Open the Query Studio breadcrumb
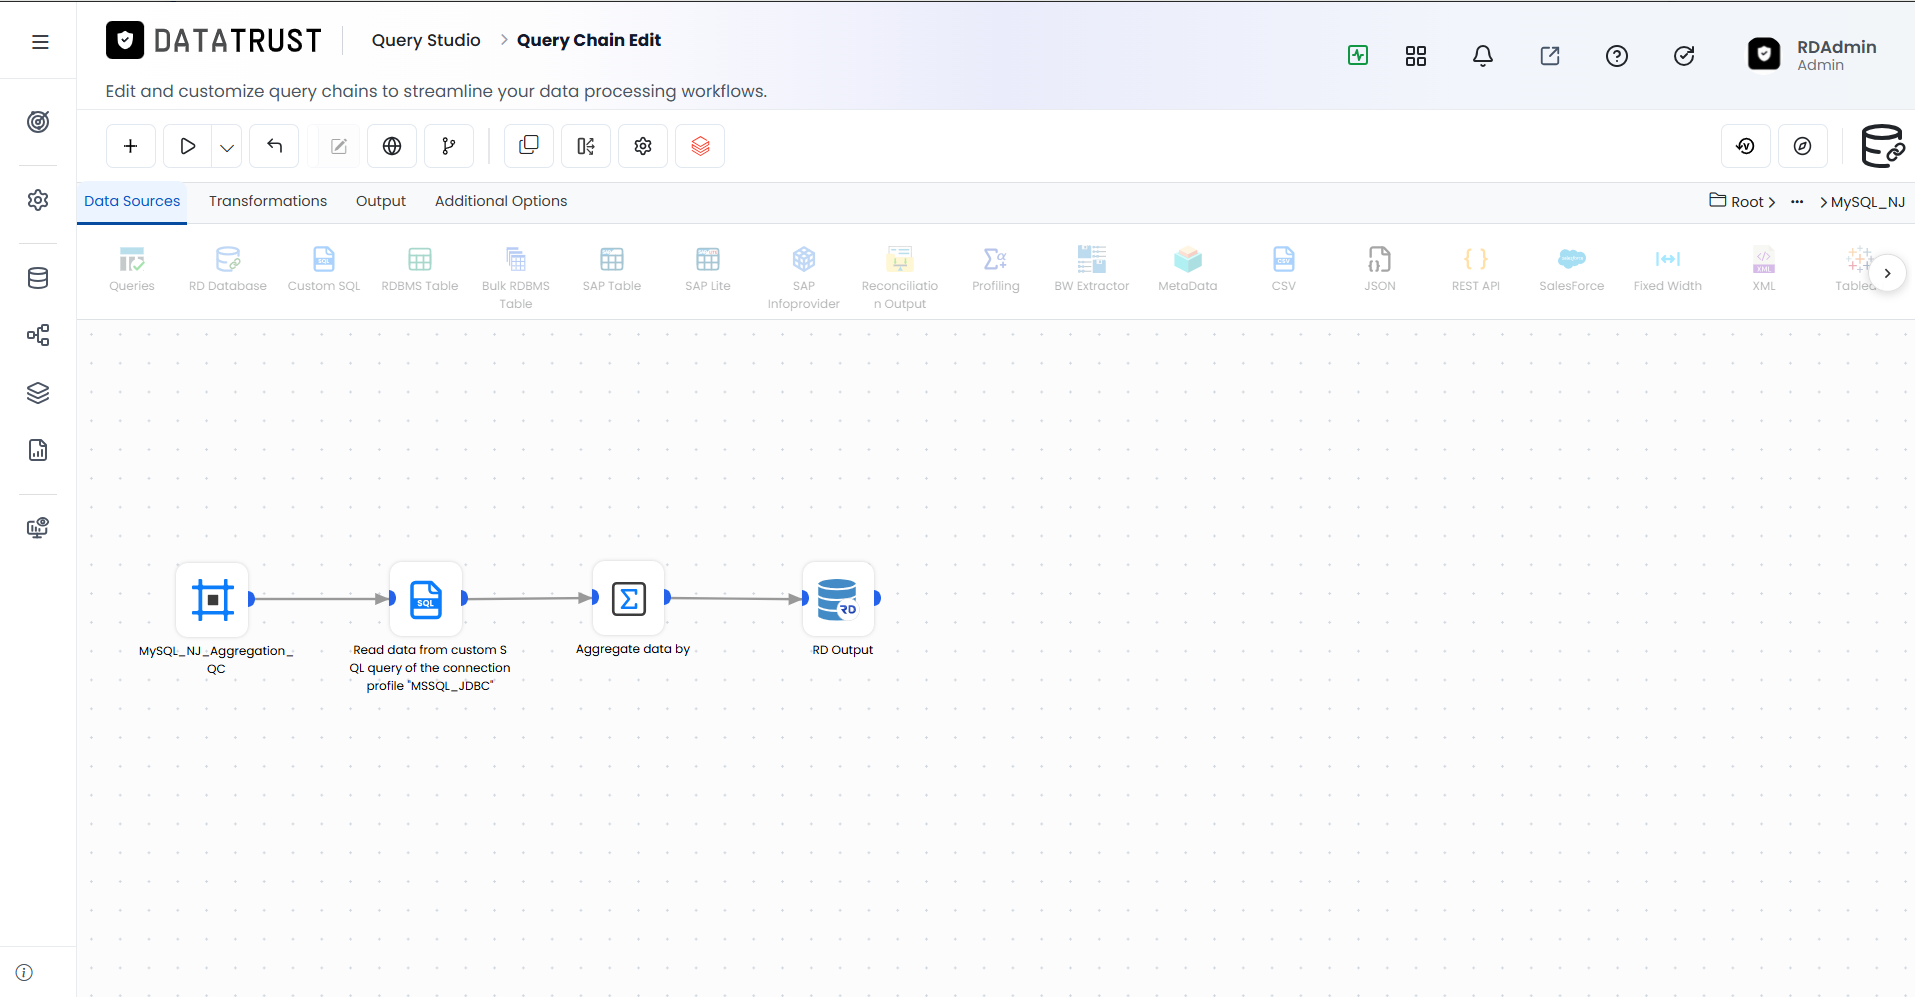The width and height of the screenshot is (1915, 997). (x=426, y=40)
